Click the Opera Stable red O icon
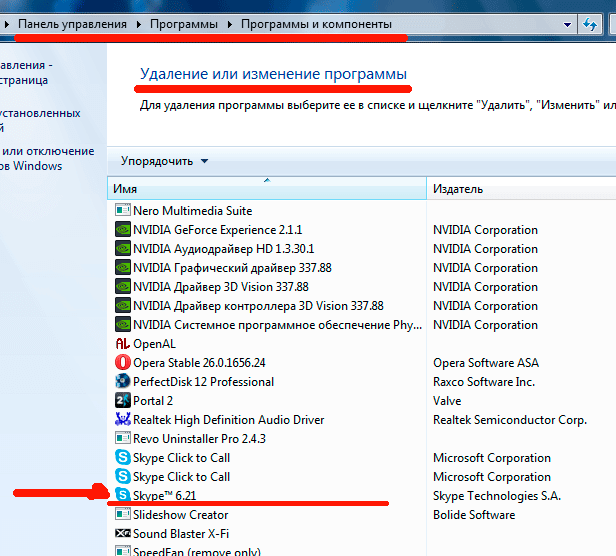 (123, 362)
